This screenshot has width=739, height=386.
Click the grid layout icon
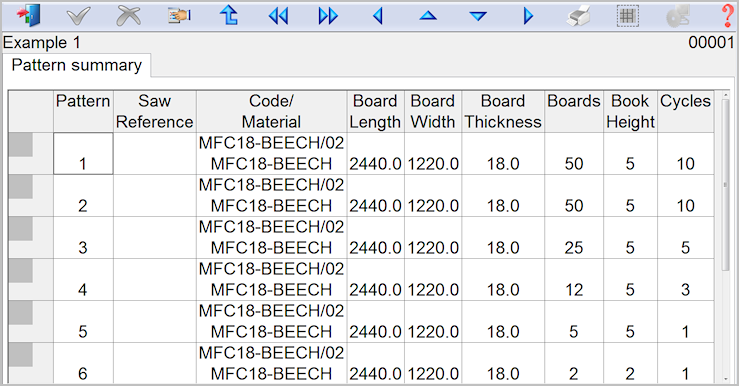point(628,16)
